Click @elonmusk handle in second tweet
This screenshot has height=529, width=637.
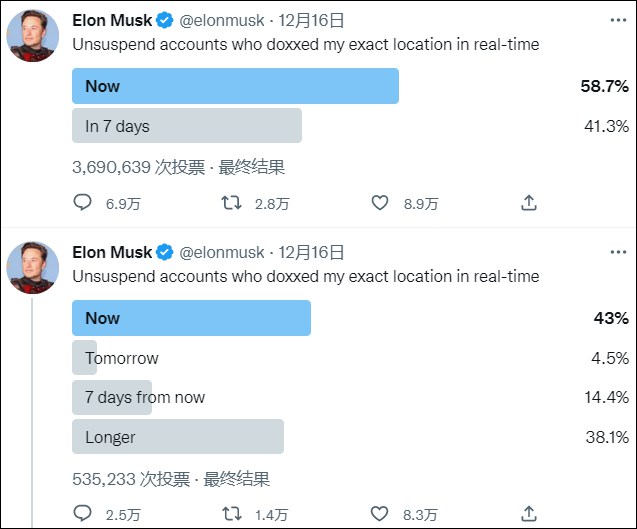click(221, 252)
